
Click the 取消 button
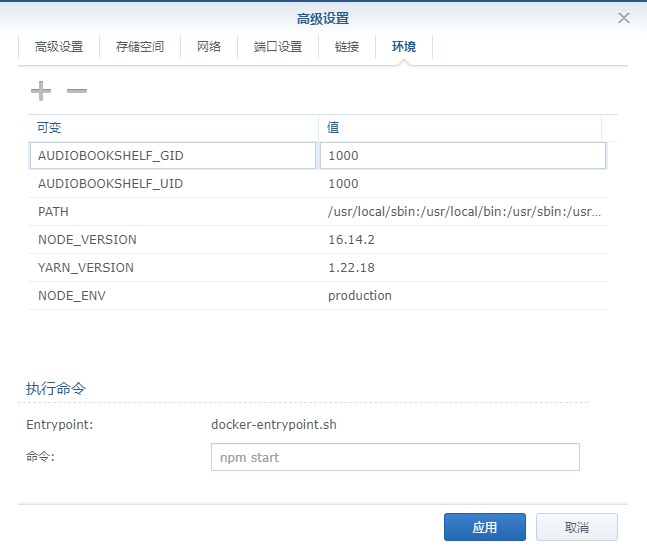576,527
